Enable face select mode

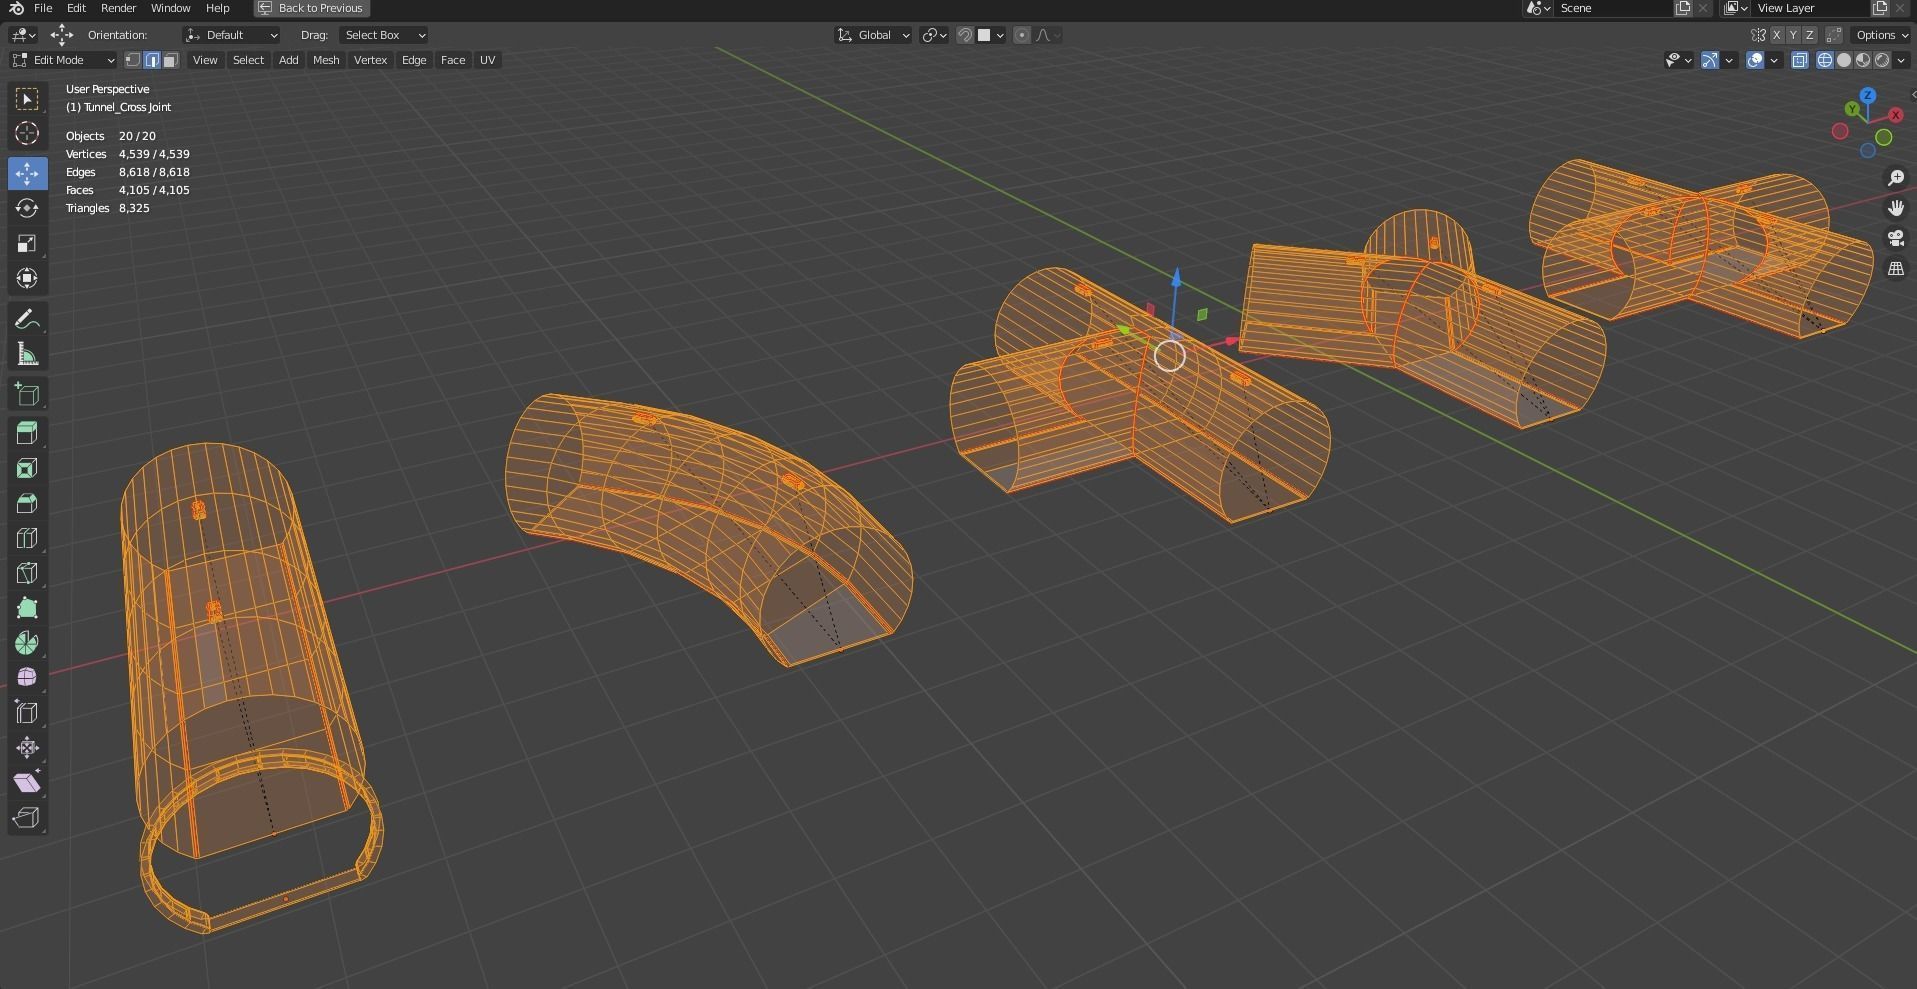(171, 60)
